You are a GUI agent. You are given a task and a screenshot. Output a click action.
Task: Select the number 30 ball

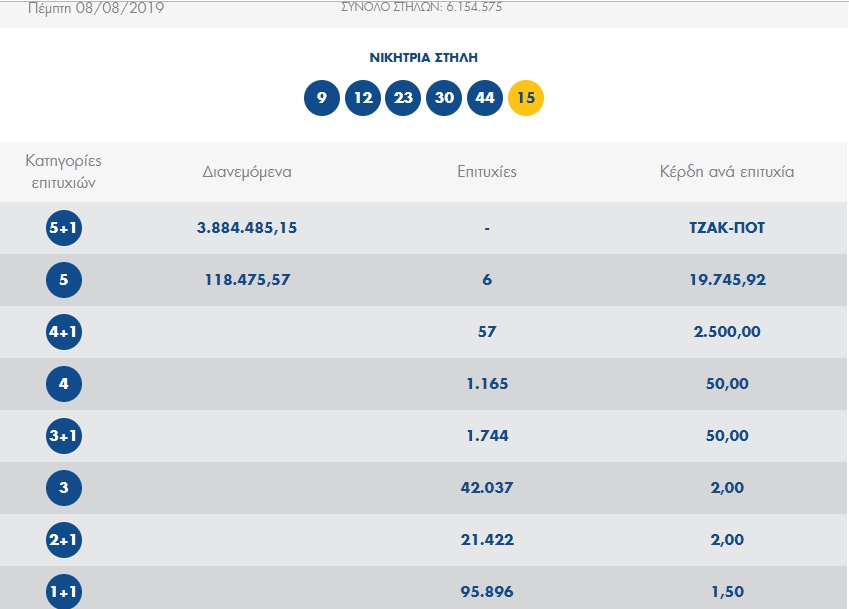[x=444, y=98]
